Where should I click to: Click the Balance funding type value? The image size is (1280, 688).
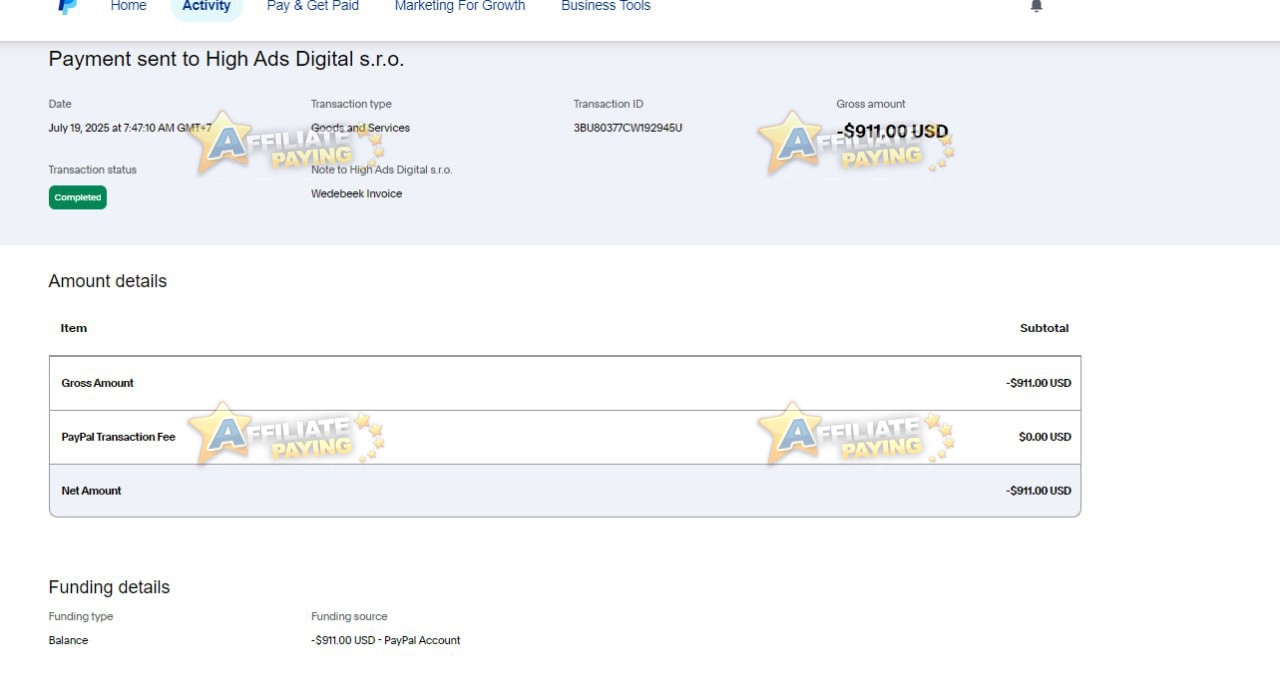(68, 640)
